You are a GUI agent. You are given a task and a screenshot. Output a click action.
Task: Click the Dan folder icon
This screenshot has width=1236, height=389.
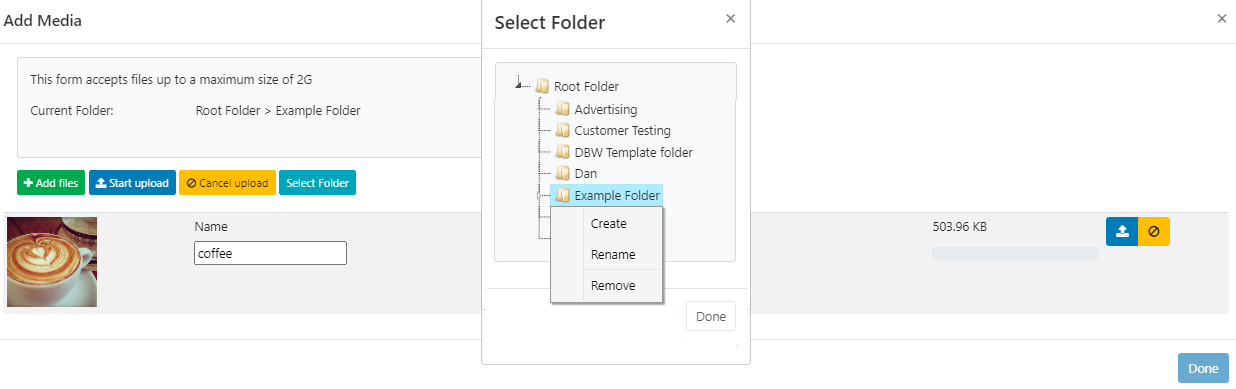point(562,174)
